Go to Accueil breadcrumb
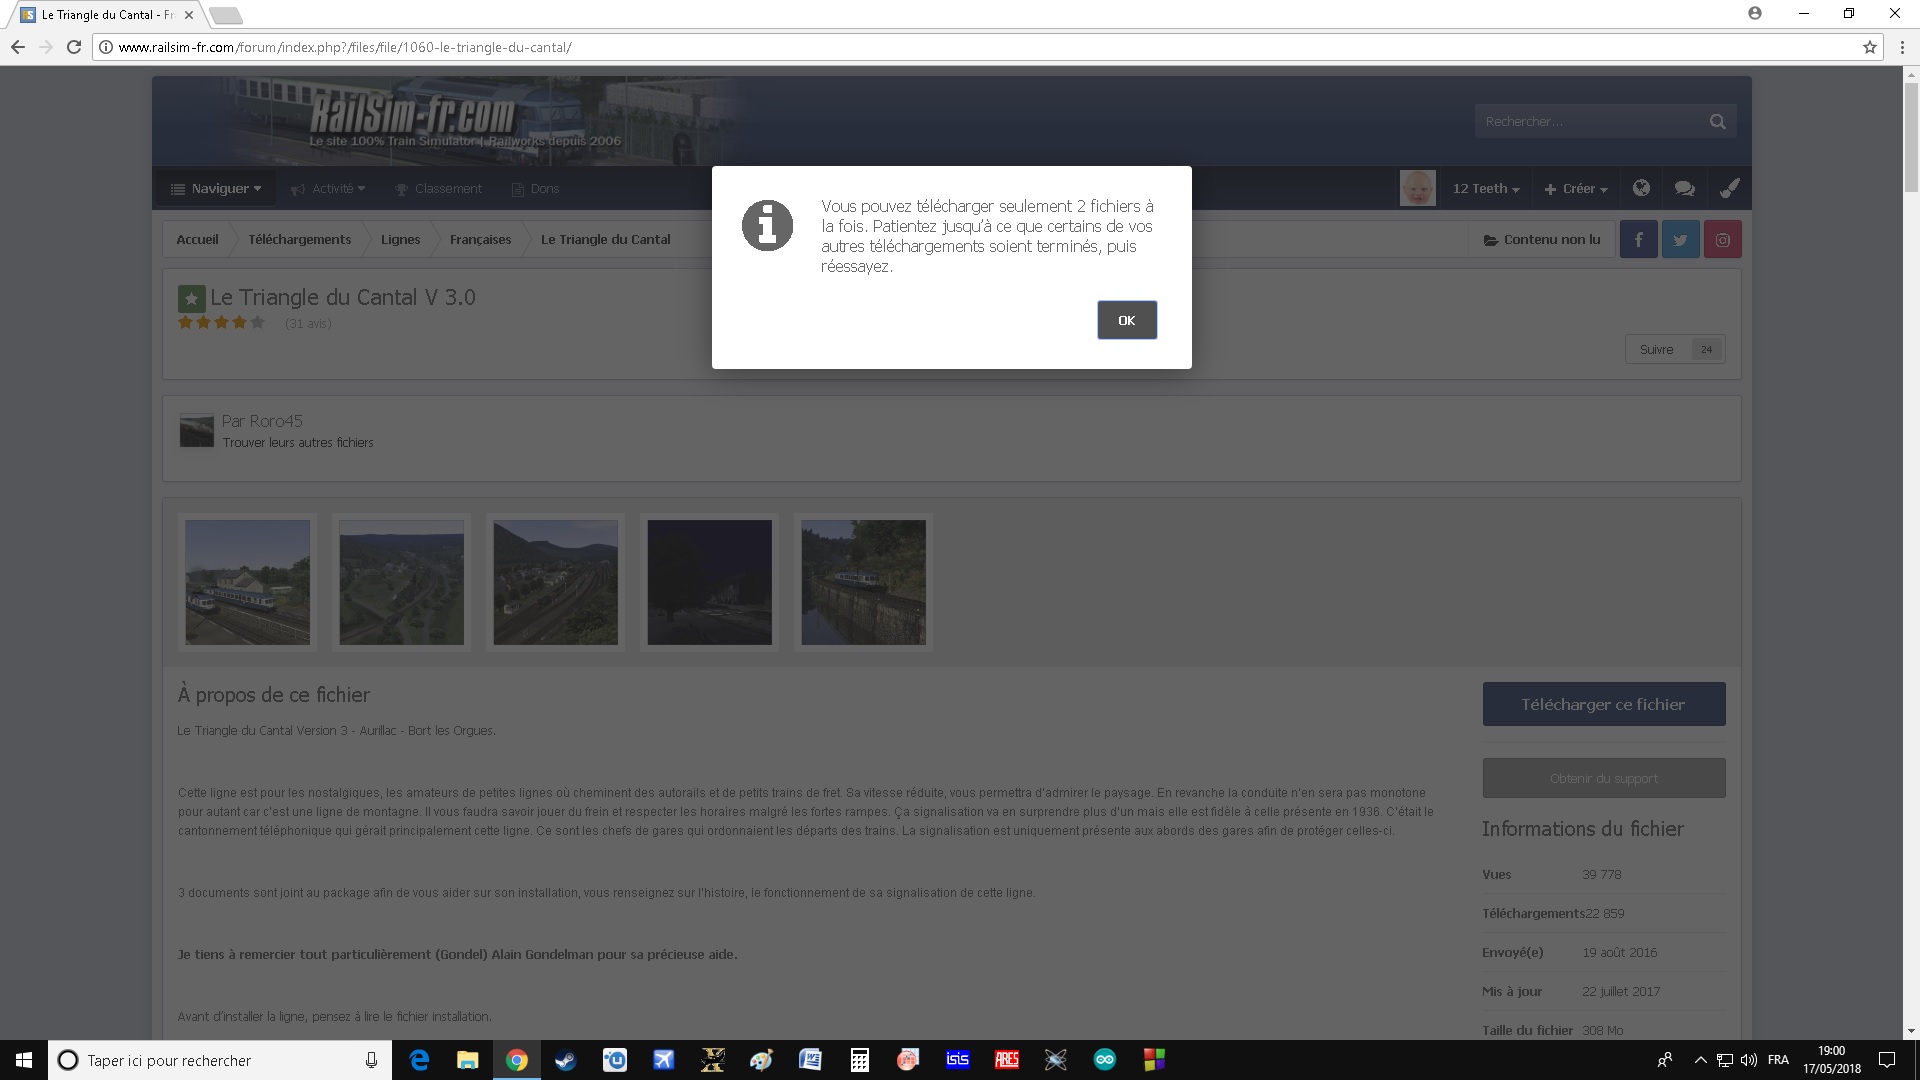 197,240
